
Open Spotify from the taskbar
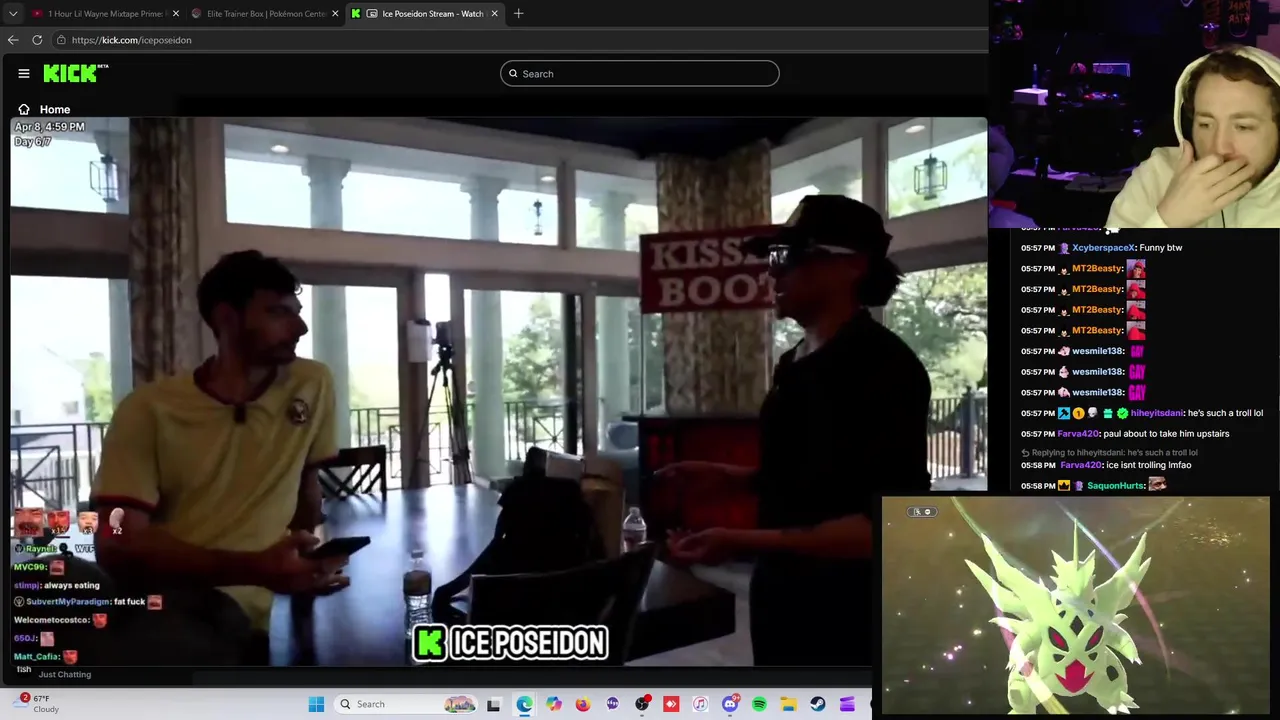click(759, 704)
